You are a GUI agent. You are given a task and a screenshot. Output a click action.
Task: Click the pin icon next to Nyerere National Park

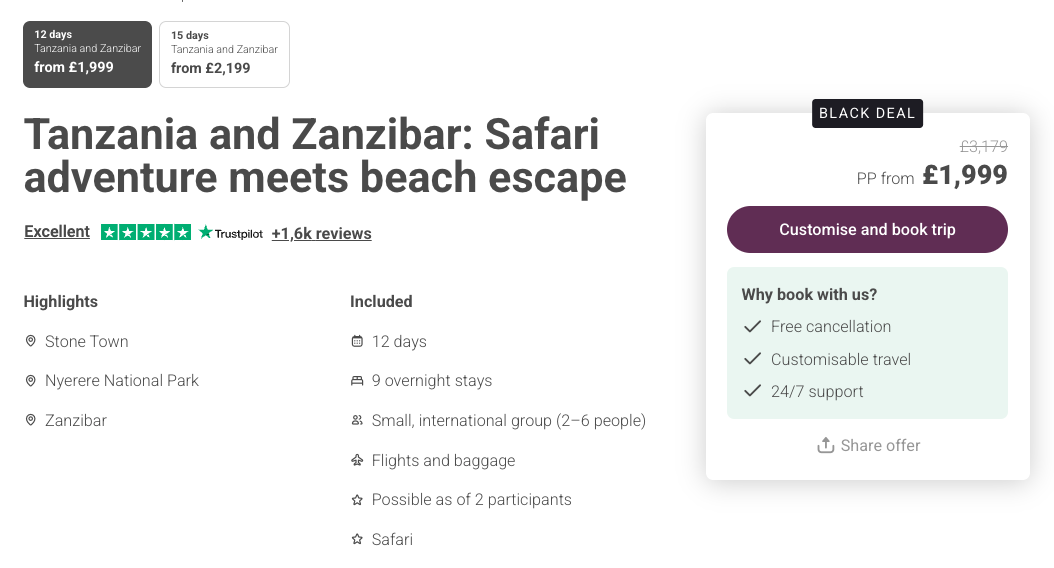pos(31,381)
